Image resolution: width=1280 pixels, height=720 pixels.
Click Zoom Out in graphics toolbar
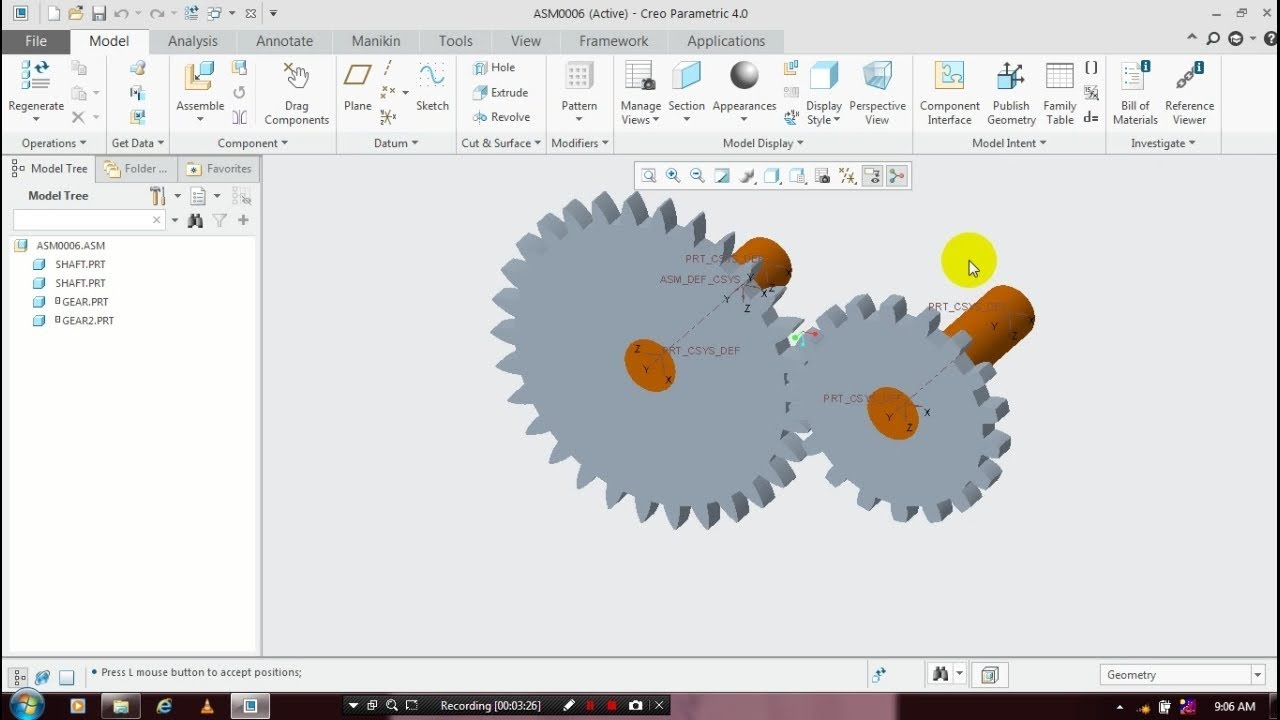[697, 176]
